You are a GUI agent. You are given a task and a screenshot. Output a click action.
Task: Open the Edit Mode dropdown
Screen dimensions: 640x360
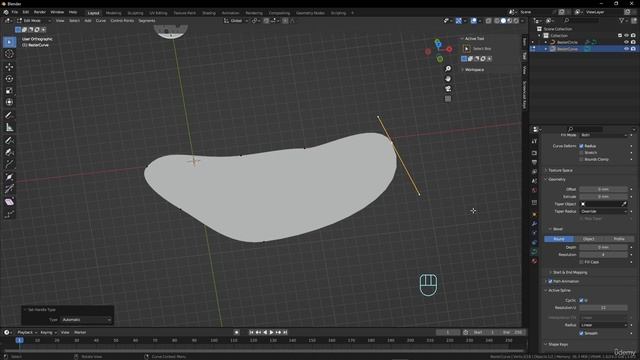click(33, 20)
